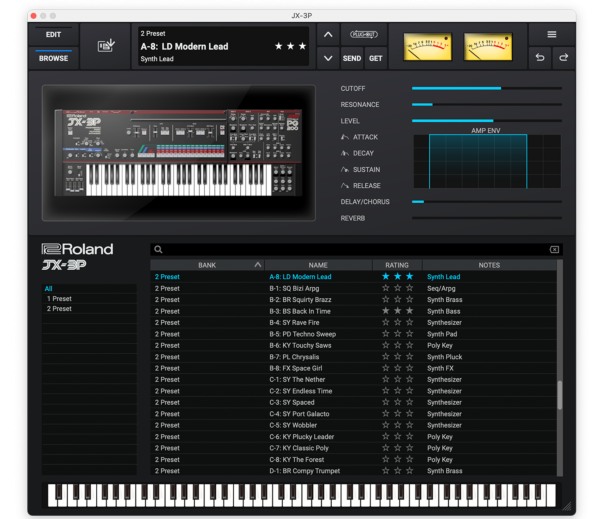Viewport: 600px width, 519px height.
Task: Sort by the NAME column header
Action: pos(318,265)
